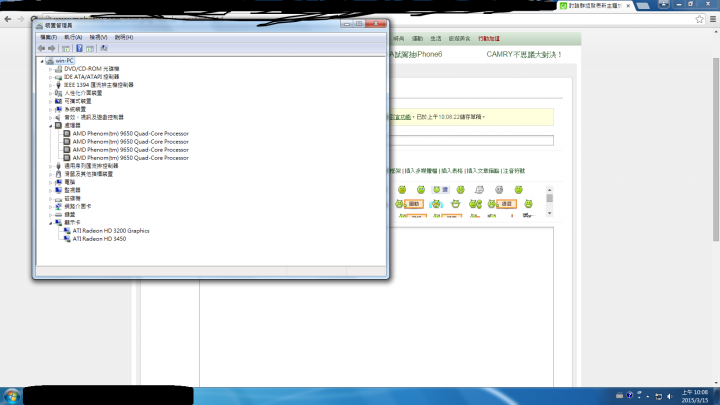This screenshot has height=405, width=720.
Task: Expand the IDE ATA/ATAPI controllers category
Action: click(x=51, y=77)
